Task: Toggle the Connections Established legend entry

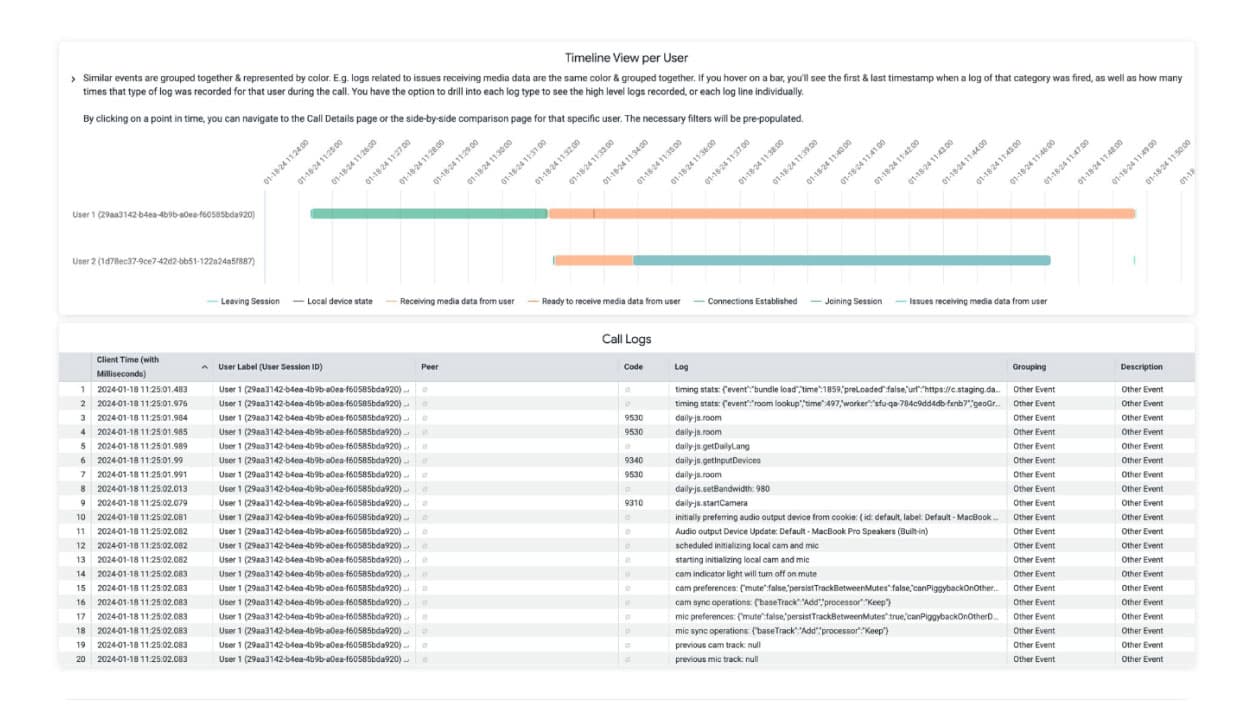Action: (x=745, y=301)
